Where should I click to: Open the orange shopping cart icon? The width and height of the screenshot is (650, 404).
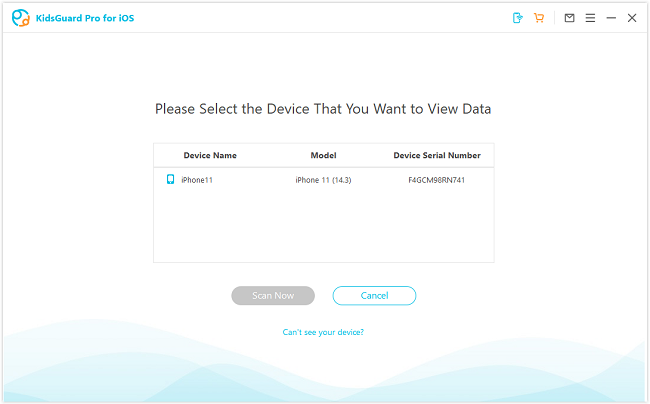539,18
